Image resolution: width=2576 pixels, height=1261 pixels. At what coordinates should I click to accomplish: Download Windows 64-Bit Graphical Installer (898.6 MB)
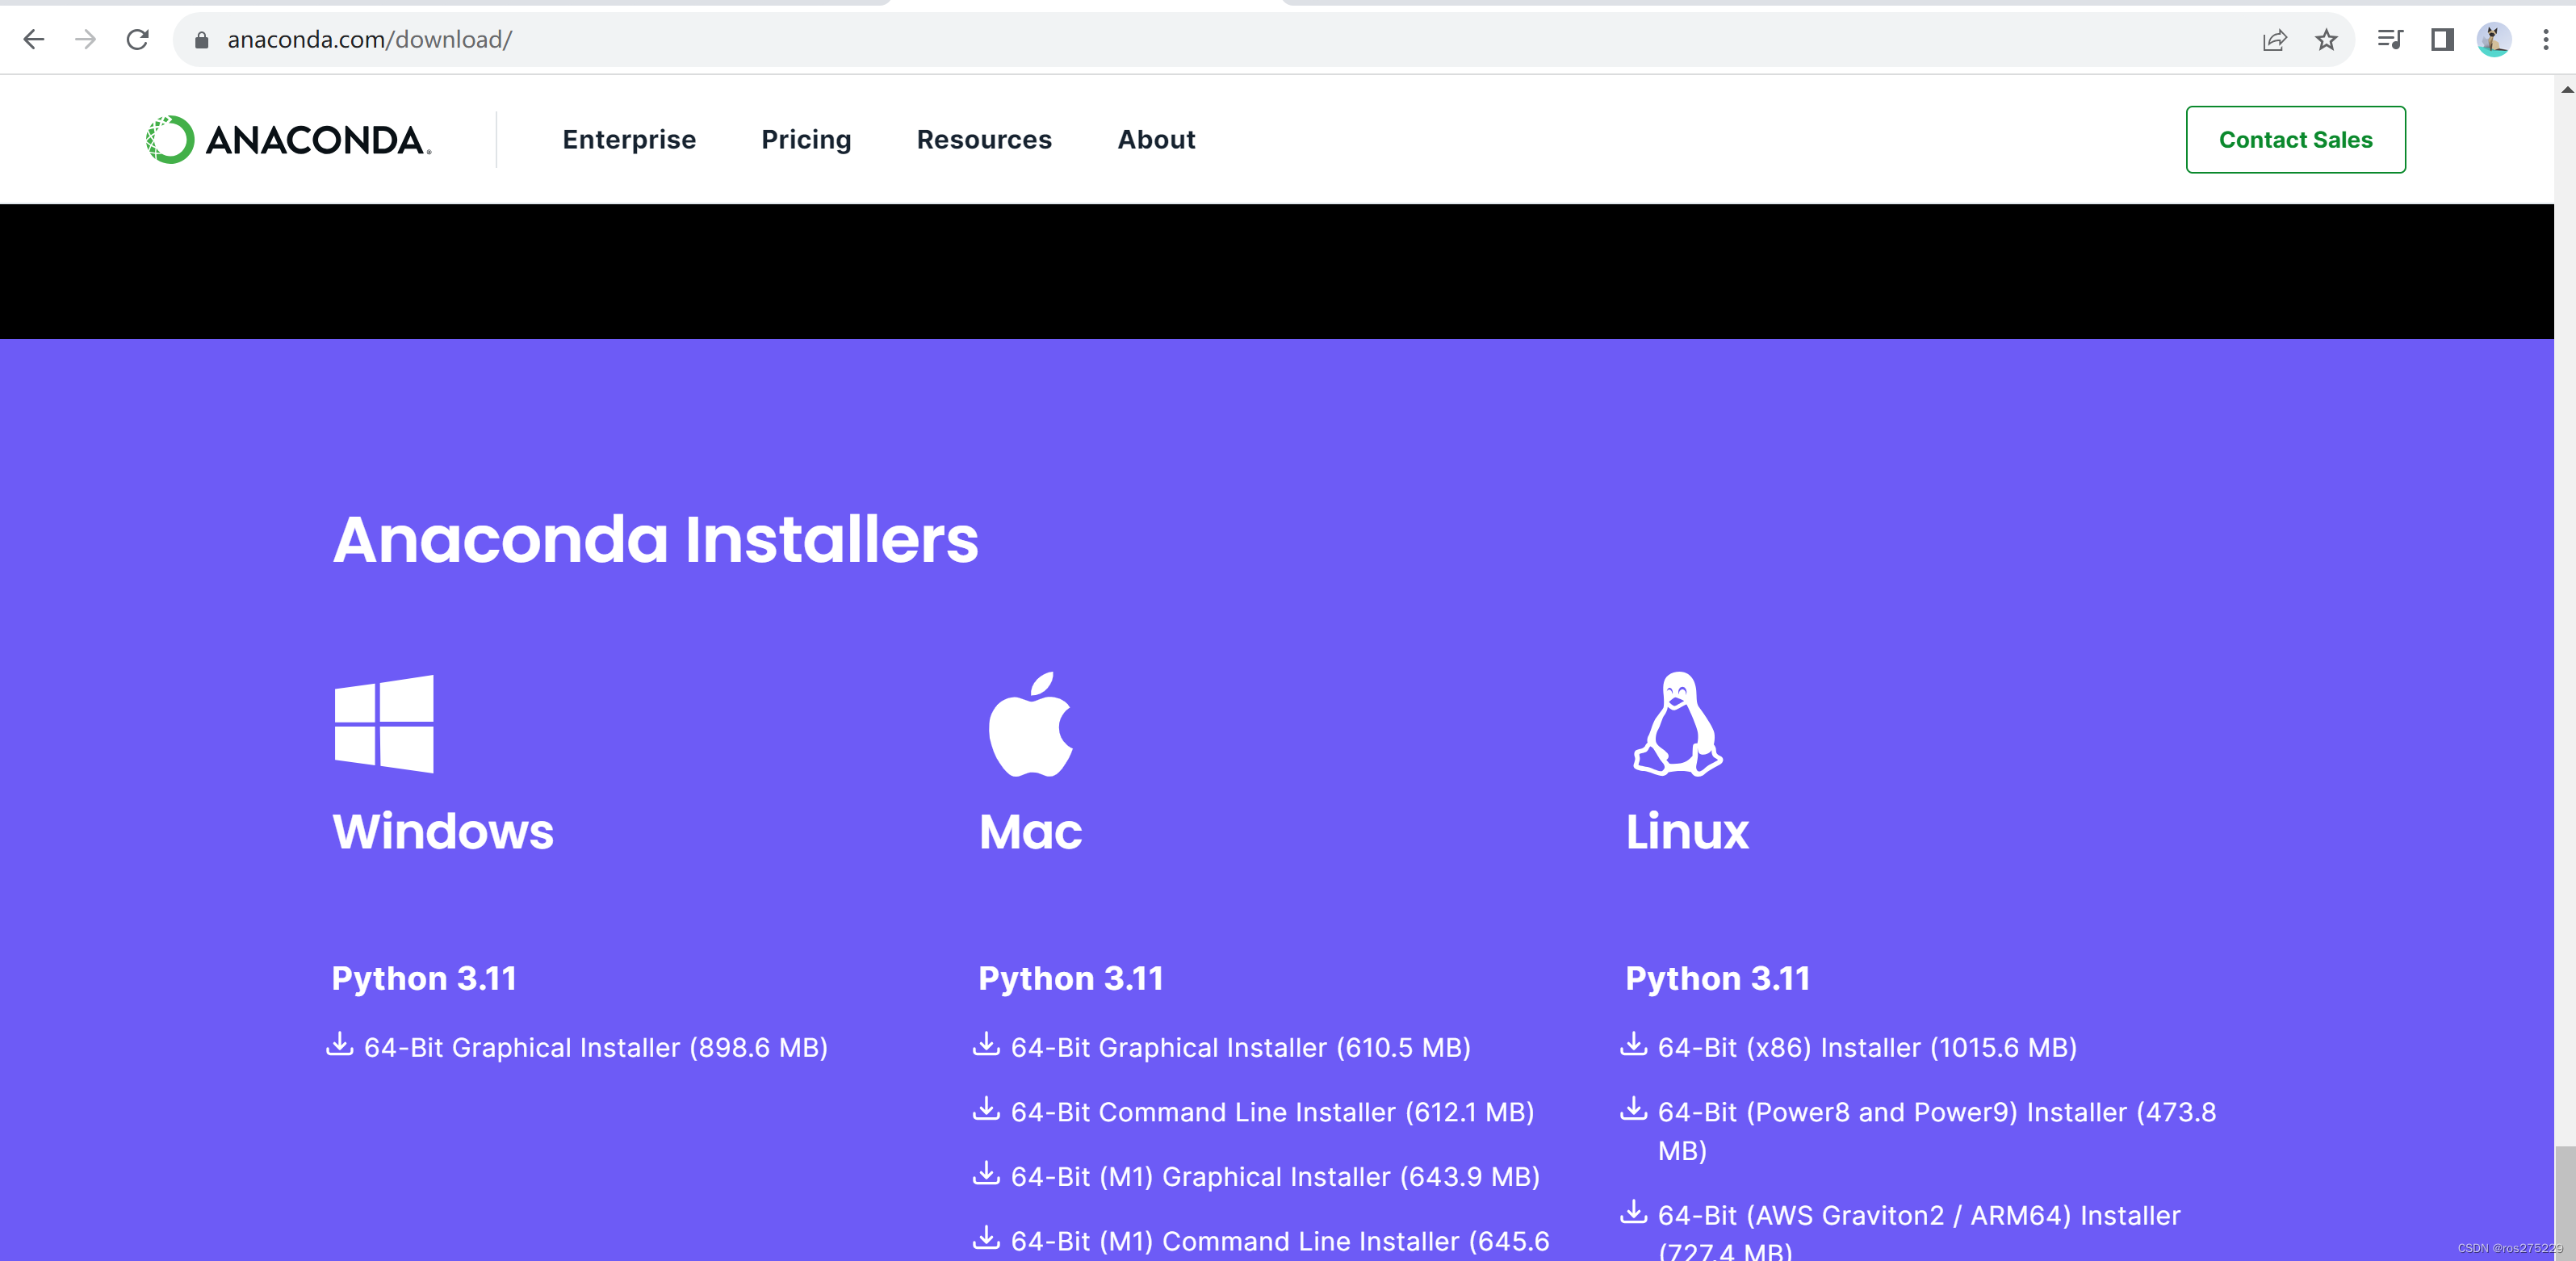595,1047
